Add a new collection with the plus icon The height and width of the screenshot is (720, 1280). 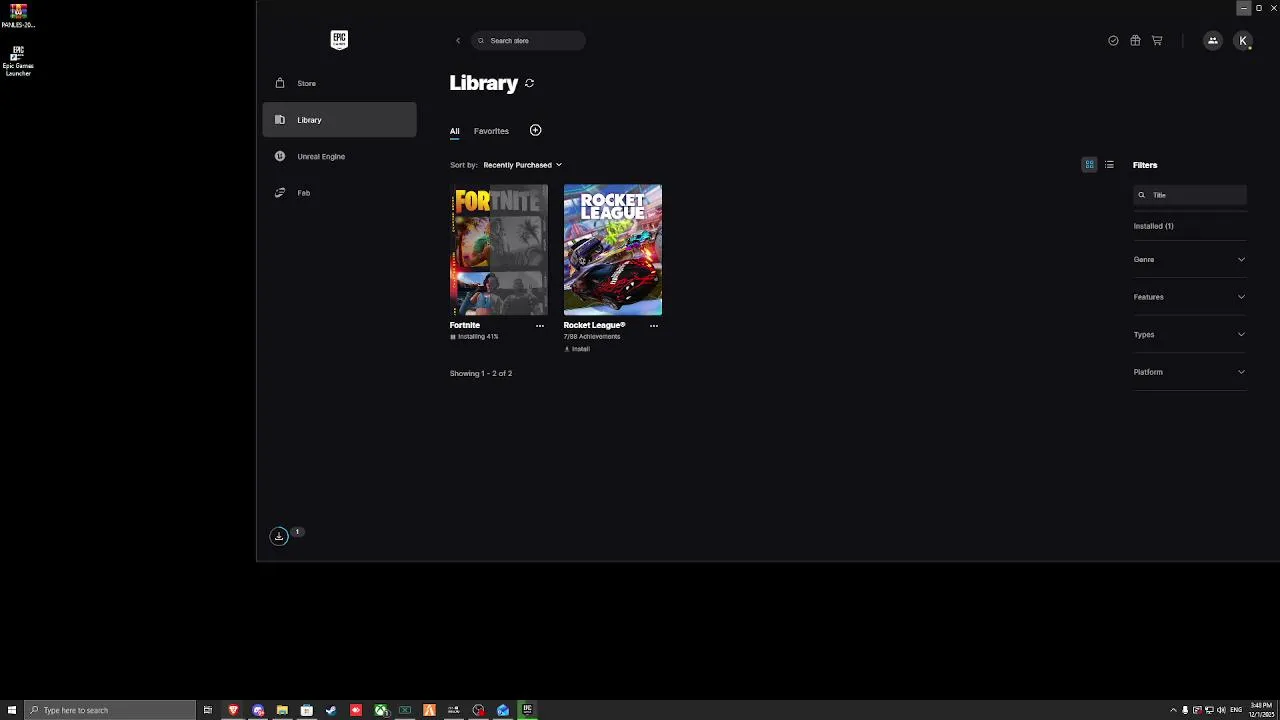point(535,130)
